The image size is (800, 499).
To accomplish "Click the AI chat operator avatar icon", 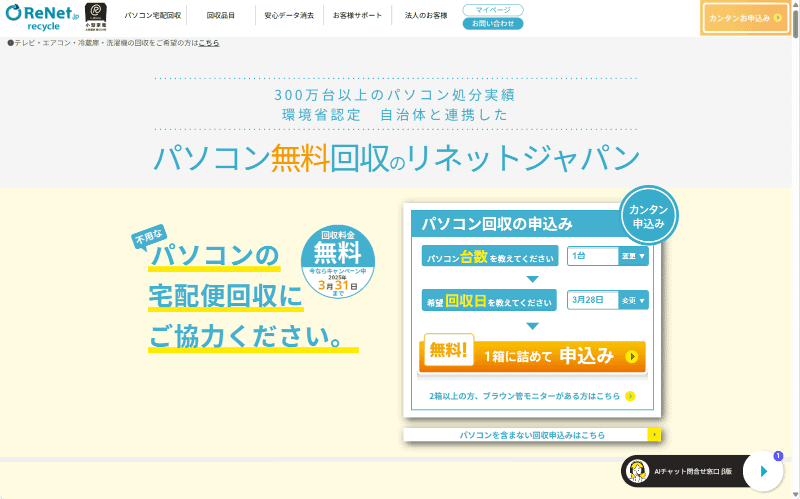I will click(x=637, y=471).
